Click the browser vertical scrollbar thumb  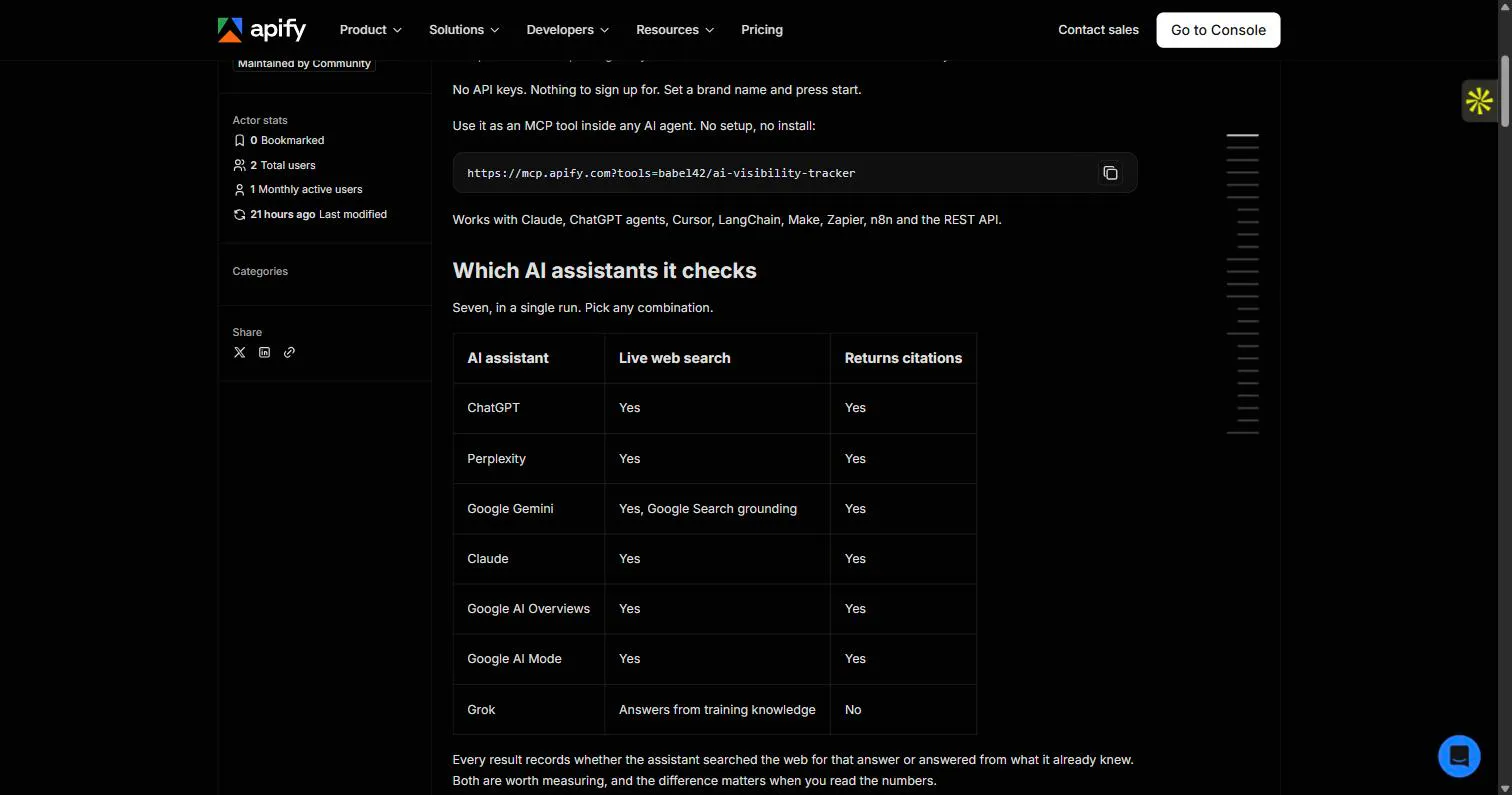[1504, 91]
